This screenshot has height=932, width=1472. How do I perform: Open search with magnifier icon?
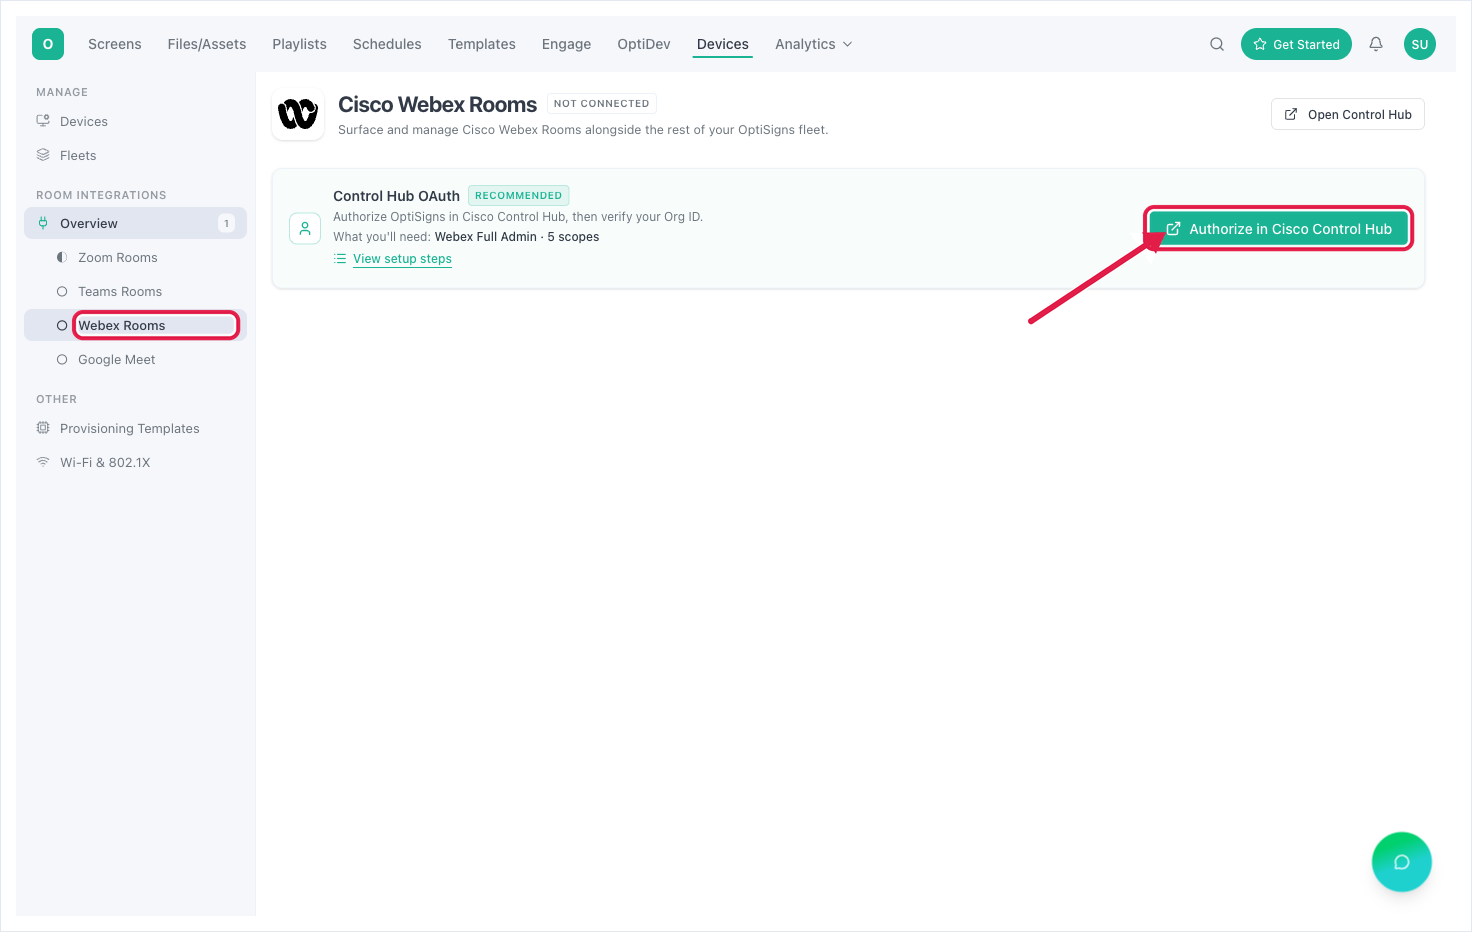(x=1217, y=44)
